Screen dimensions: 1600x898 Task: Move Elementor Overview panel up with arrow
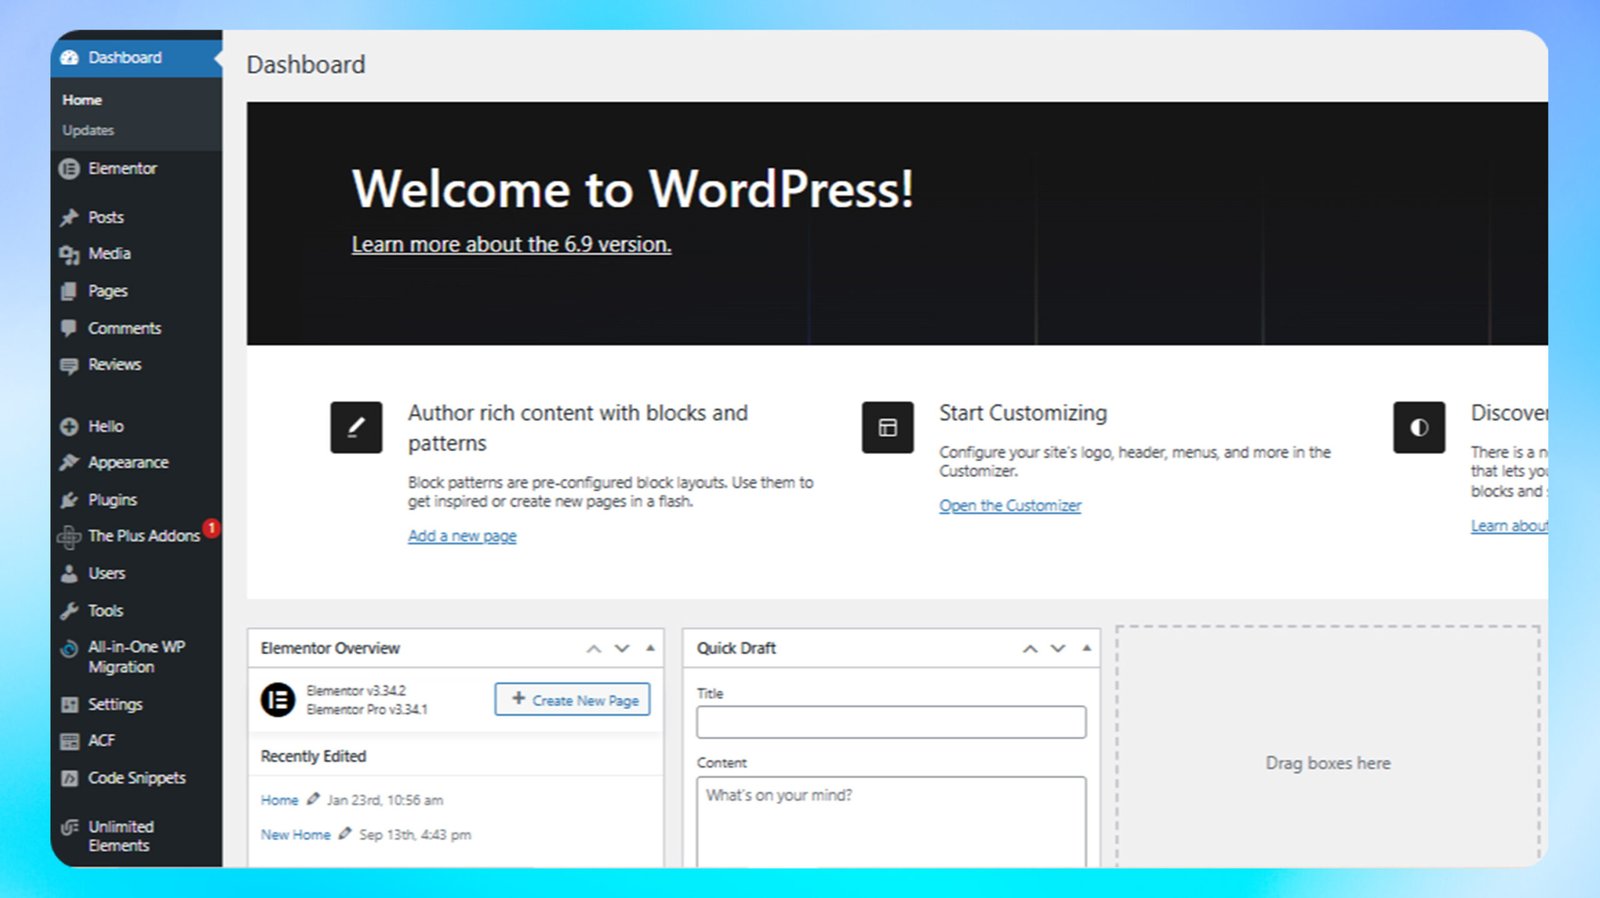point(594,649)
